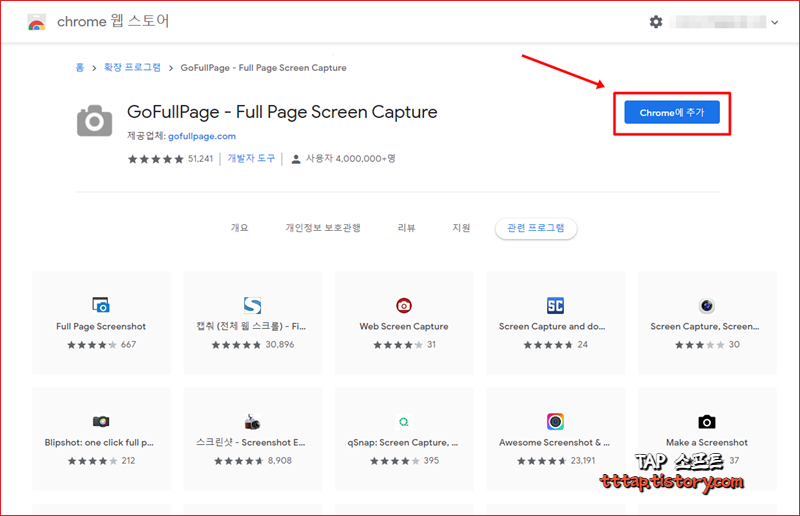Select 관련 프로그램 tab
Image resolution: width=800 pixels, height=516 pixels.
coord(536,228)
